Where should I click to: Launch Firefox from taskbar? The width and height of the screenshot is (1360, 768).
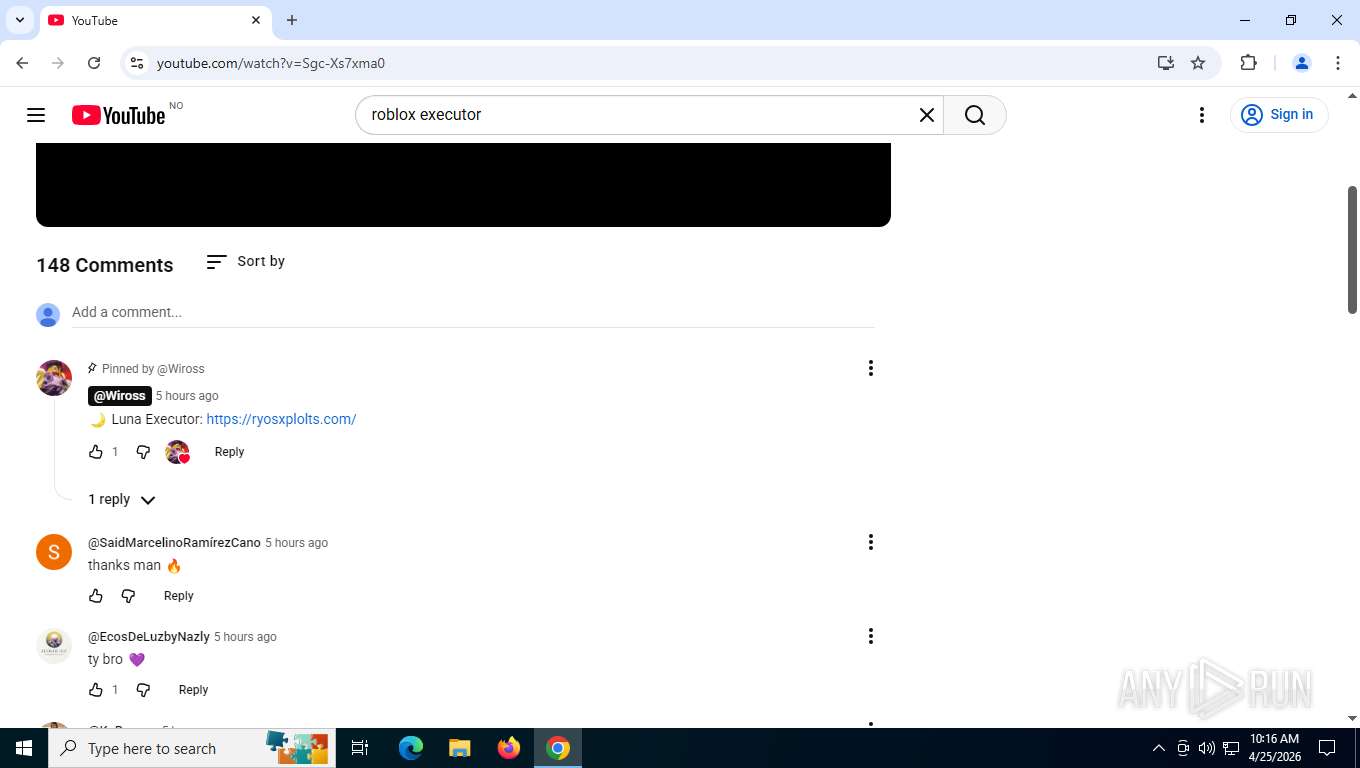click(509, 748)
